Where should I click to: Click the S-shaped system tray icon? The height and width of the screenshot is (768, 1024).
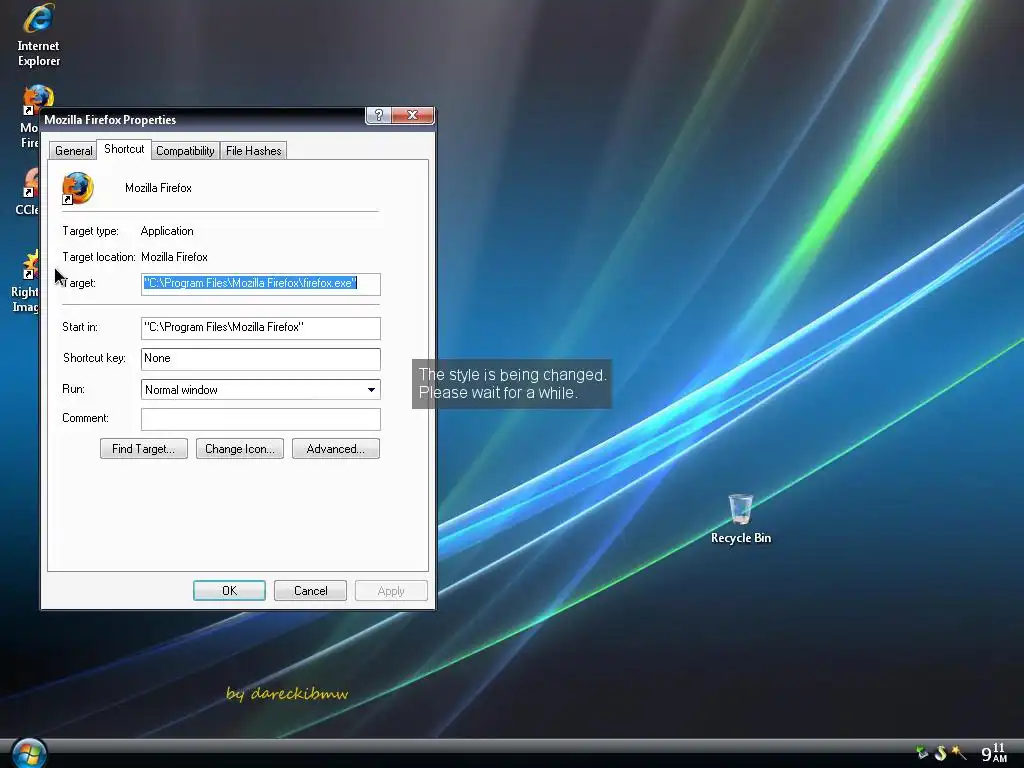point(940,753)
